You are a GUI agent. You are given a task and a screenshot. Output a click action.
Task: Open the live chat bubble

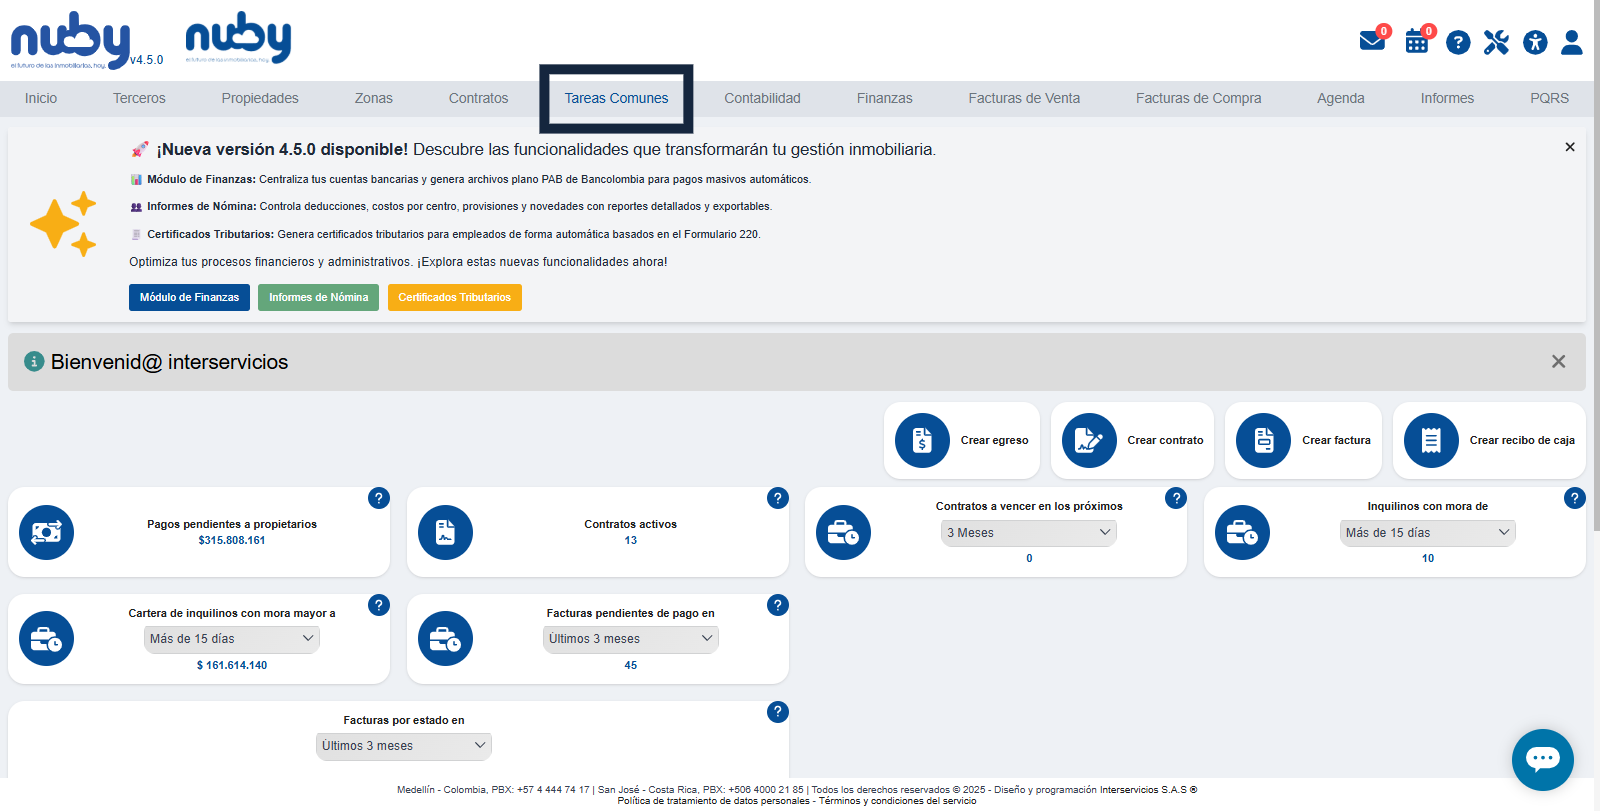pyautogui.click(x=1542, y=759)
